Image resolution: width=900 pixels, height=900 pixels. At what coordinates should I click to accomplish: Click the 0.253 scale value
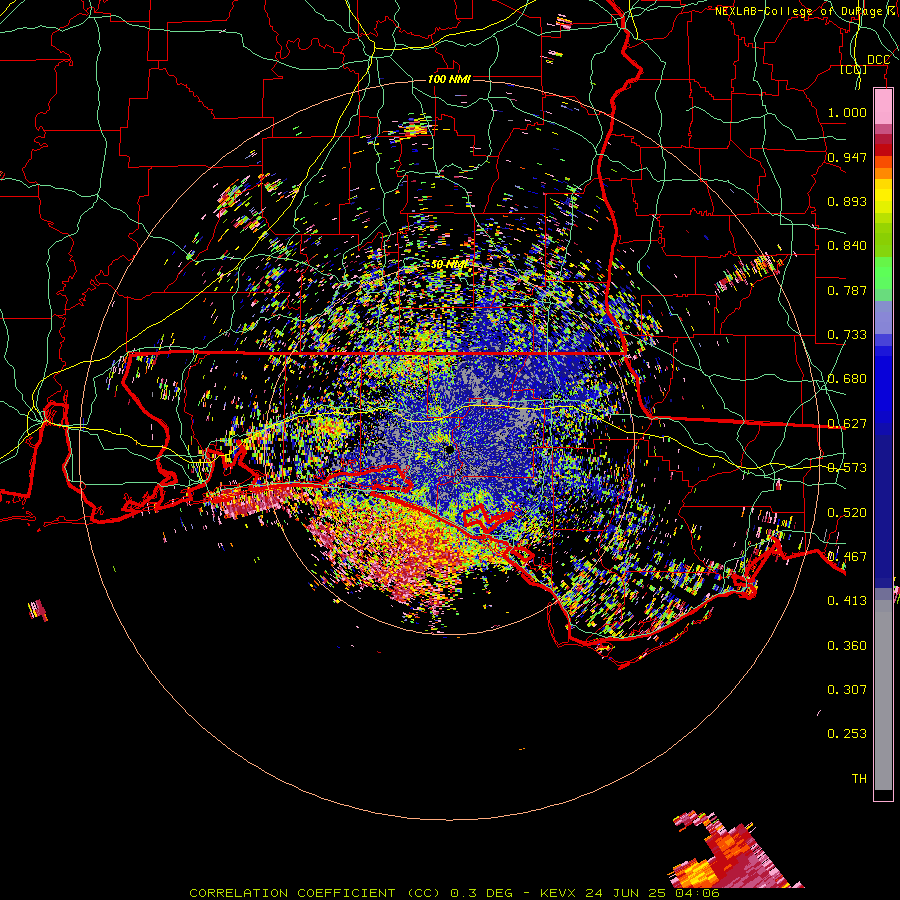click(x=847, y=734)
